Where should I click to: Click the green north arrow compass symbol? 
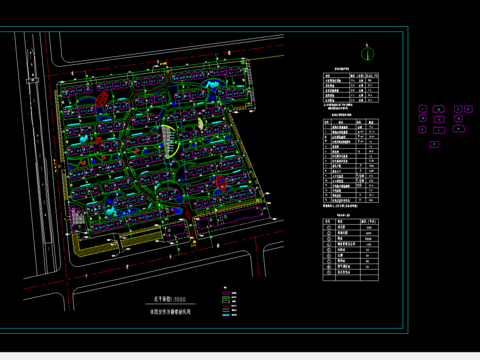[x=367, y=53]
